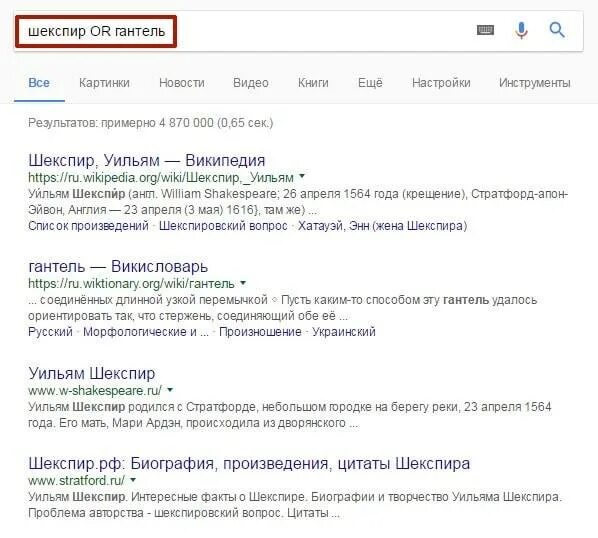The height and width of the screenshot is (538, 598).
Task: Click URL text https://ru.wikipedia.org/wiki/Шекспир,_Уильям
Action: point(161,177)
